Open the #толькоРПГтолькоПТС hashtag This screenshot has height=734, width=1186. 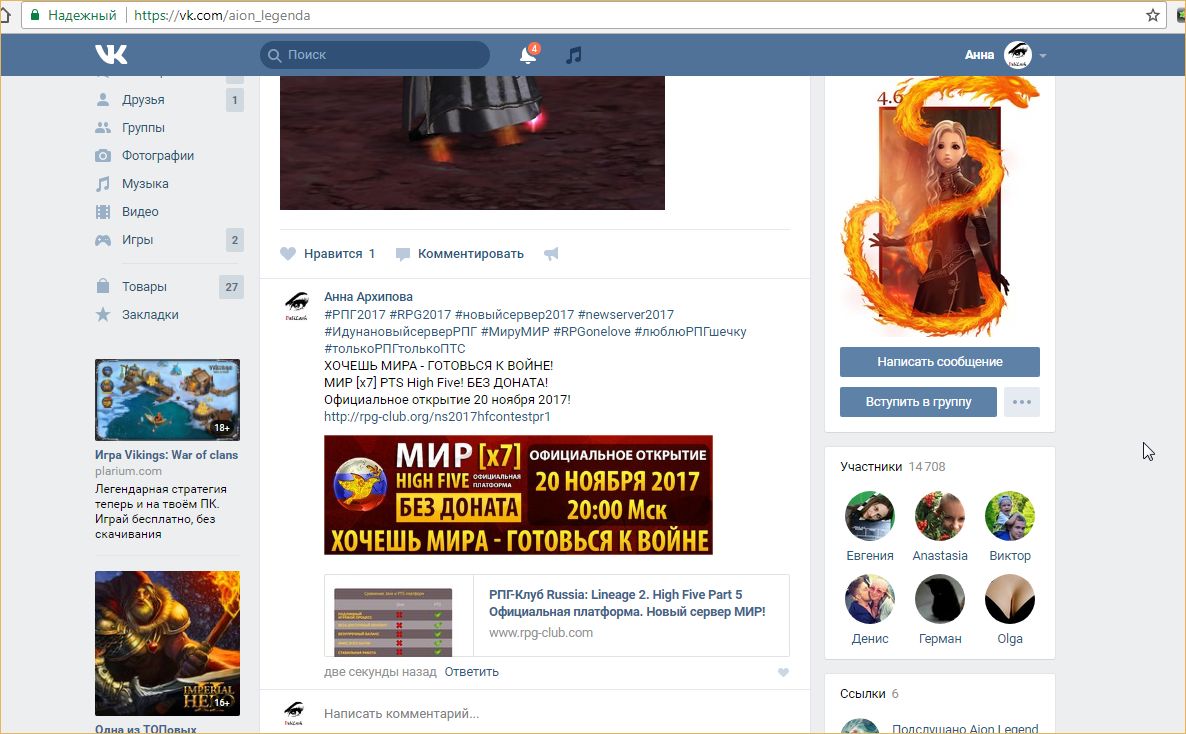[395, 348]
